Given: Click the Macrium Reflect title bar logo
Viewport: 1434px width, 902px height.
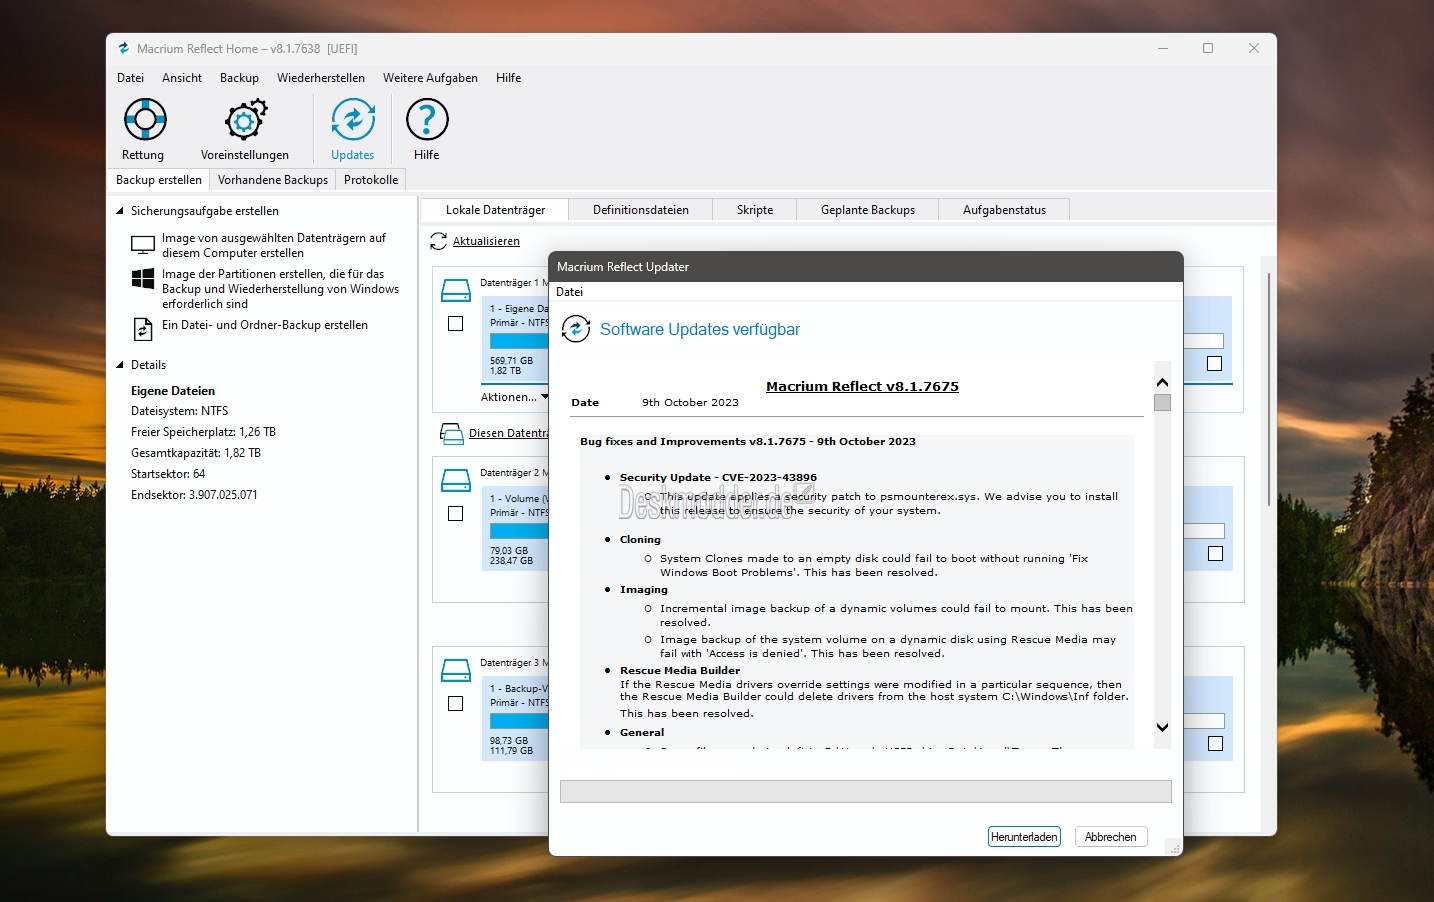Looking at the screenshot, I should (x=124, y=48).
